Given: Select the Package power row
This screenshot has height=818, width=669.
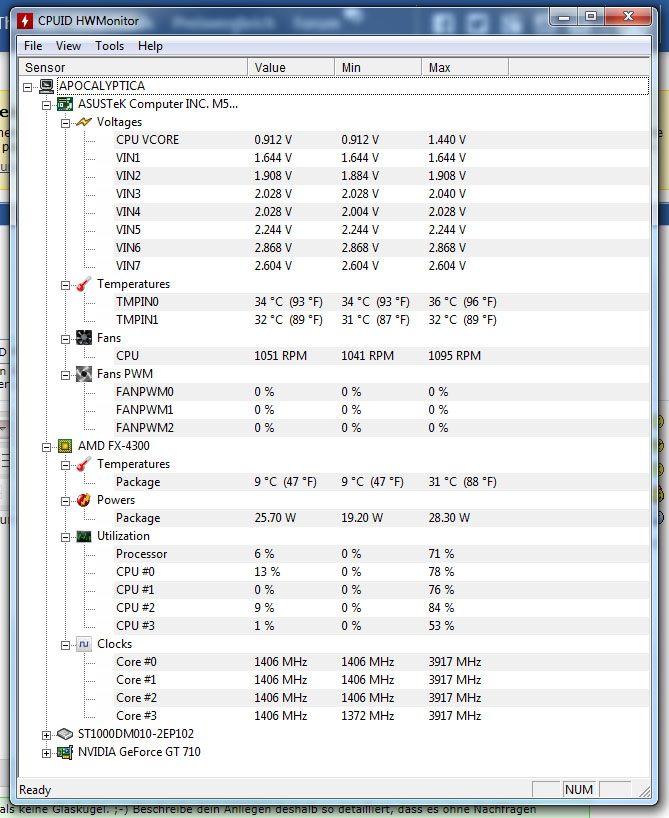Looking at the screenshot, I should coord(381,518).
